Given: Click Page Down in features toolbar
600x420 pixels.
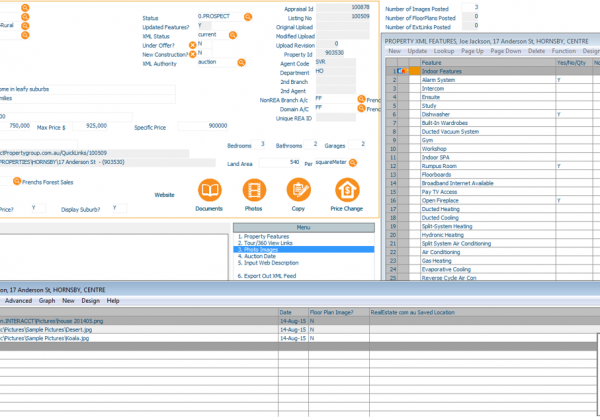Looking at the screenshot, I should pos(505,51).
